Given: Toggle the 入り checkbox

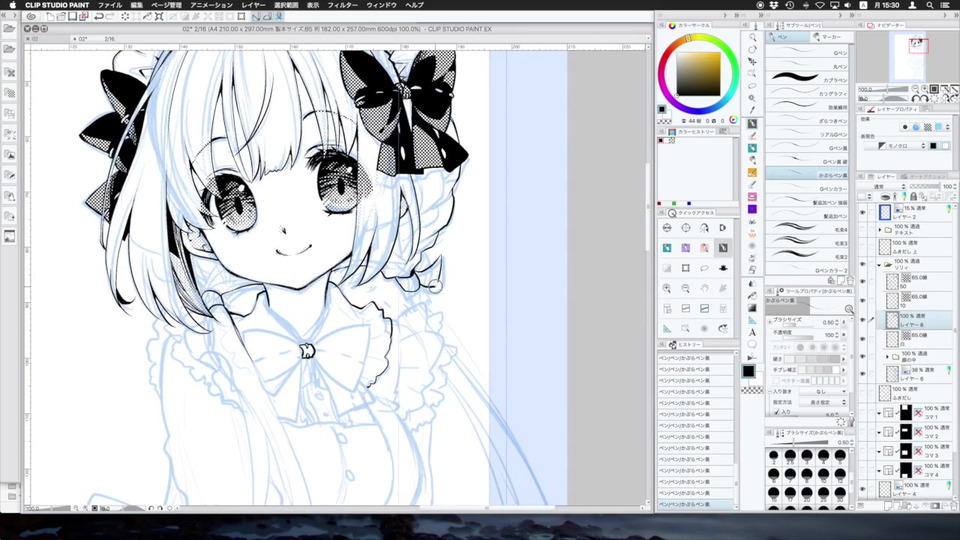Looking at the screenshot, I should tap(776, 412).
